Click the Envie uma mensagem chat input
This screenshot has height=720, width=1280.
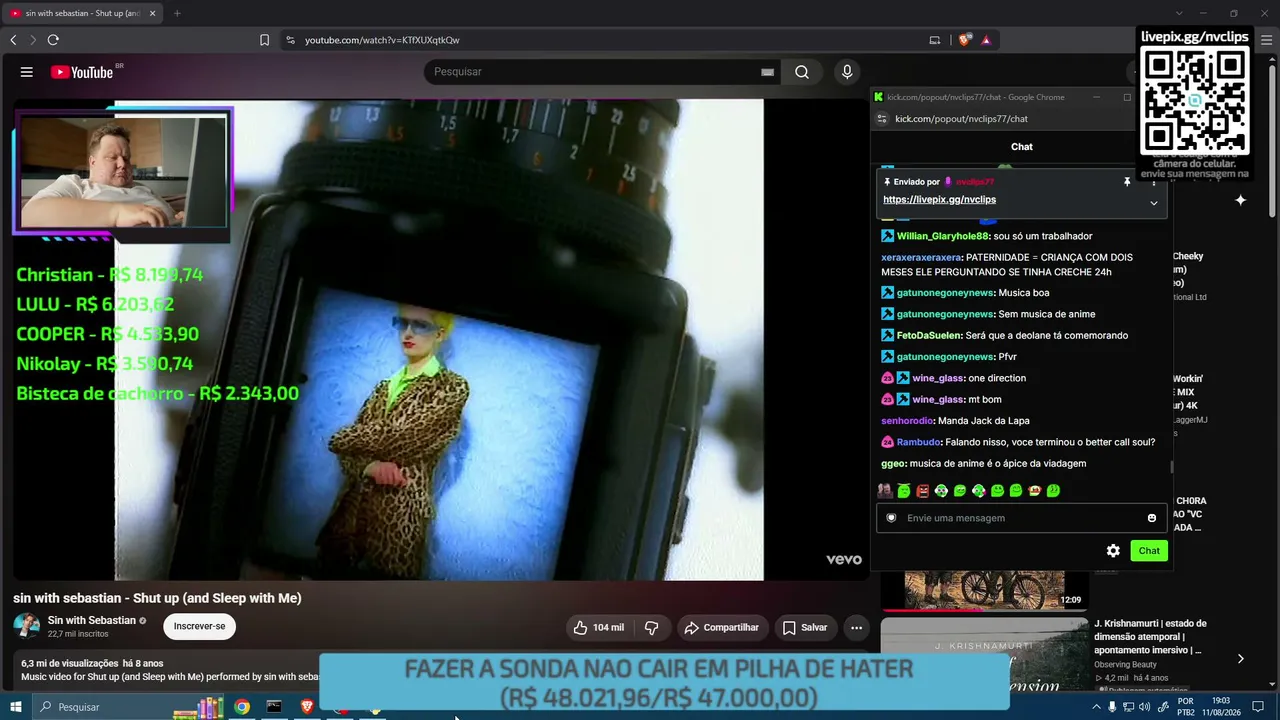[x=1022, y=518]
